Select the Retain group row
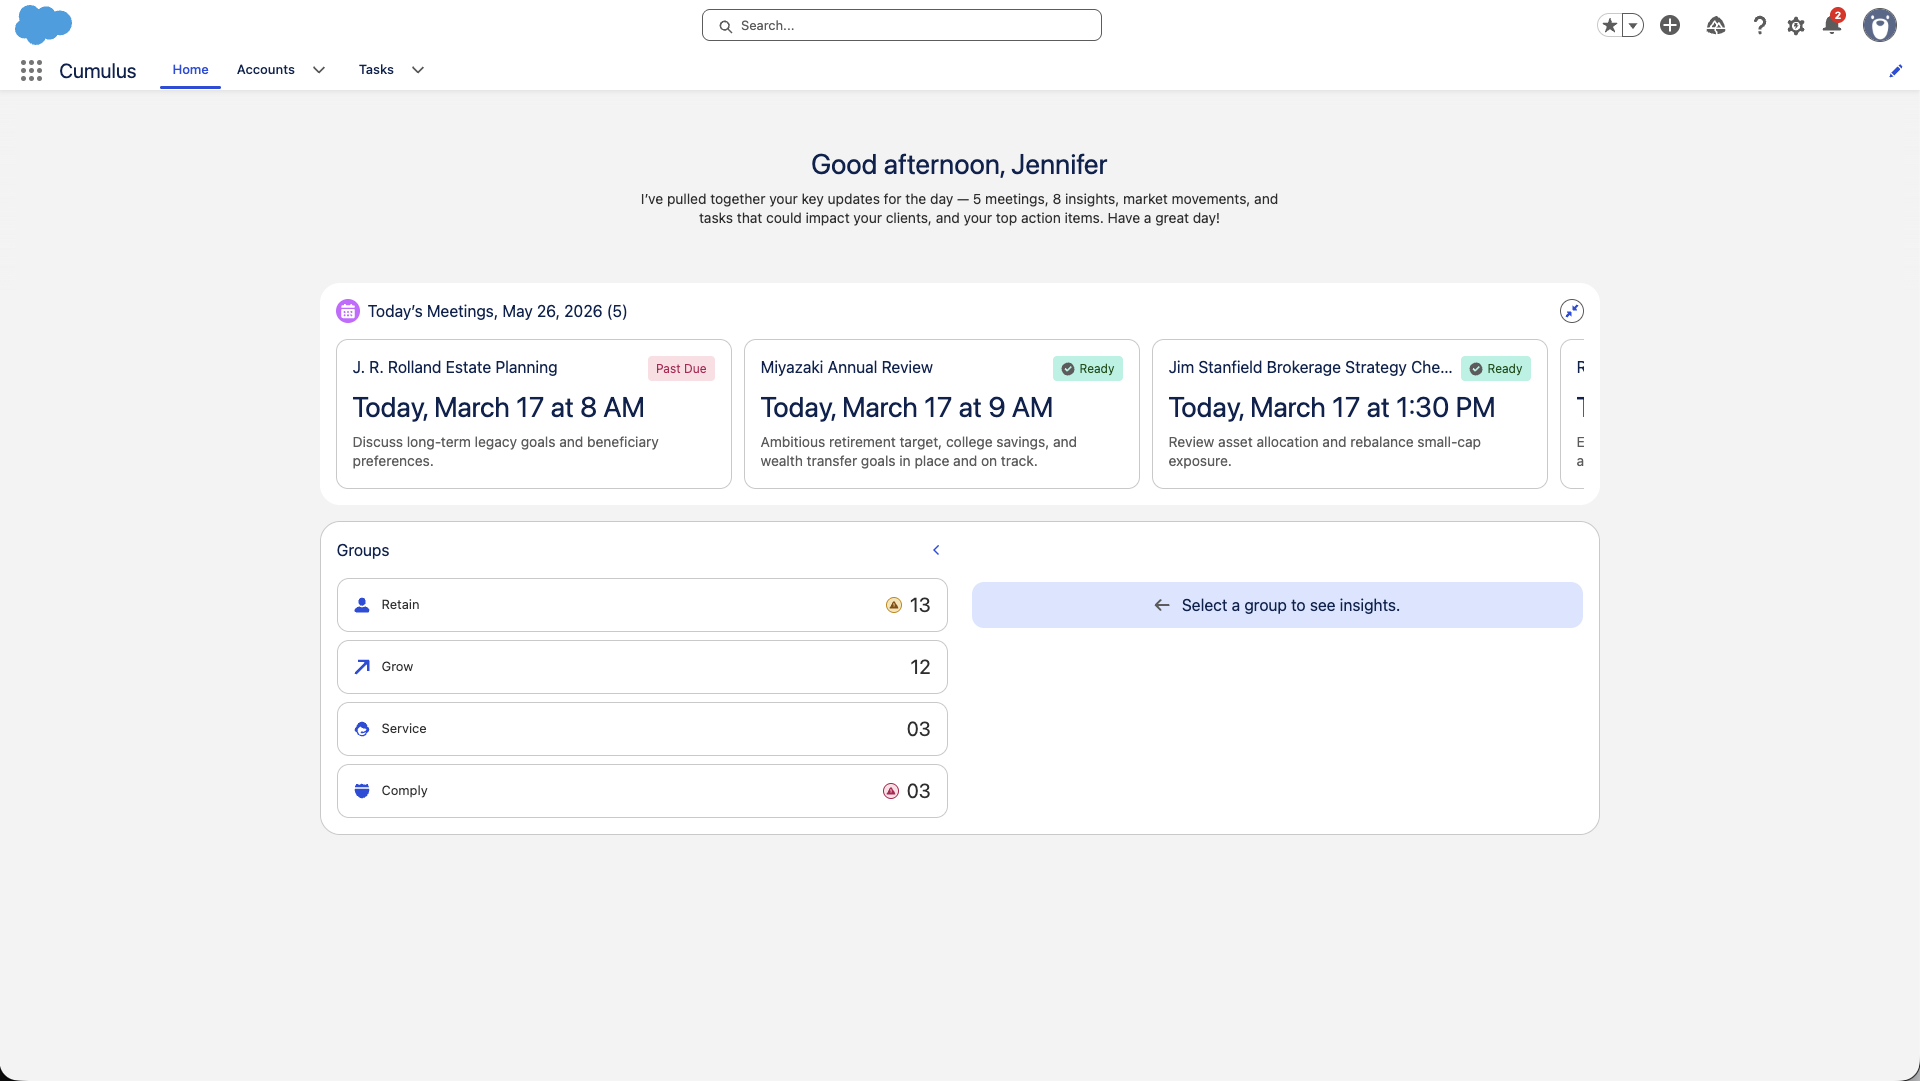 point(642,605)
